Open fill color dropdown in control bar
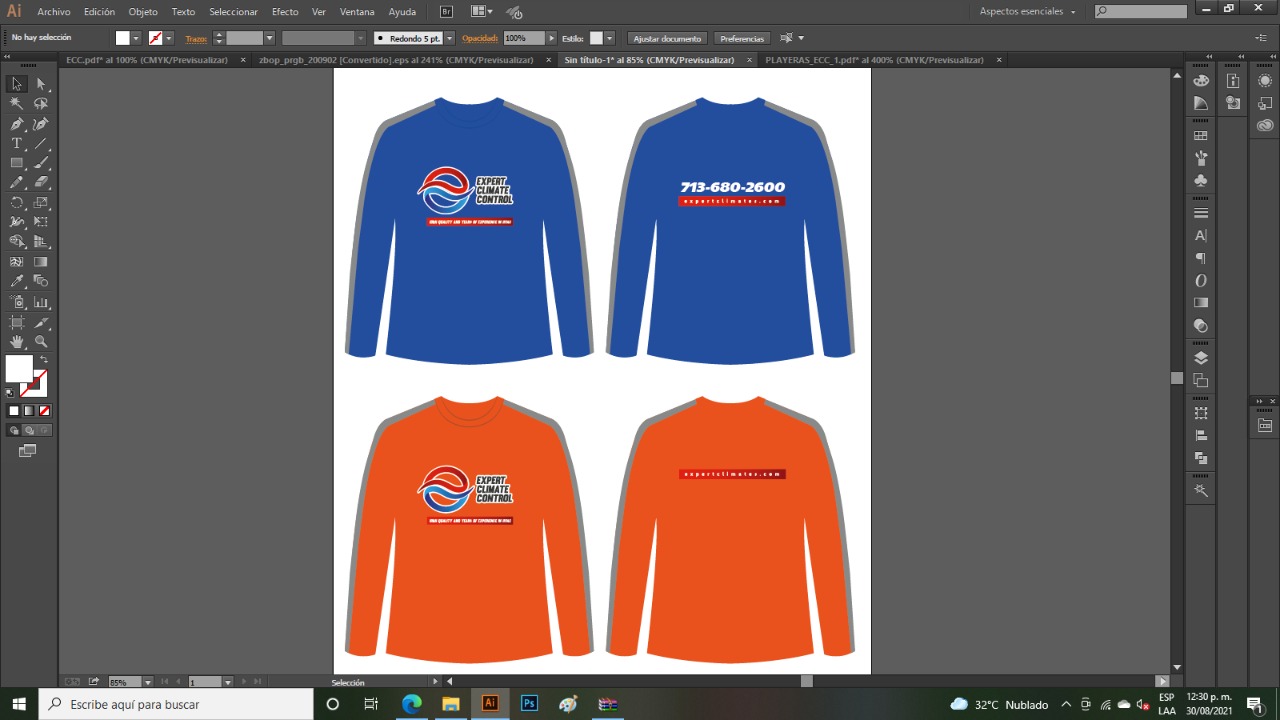 tap(137, 38)
